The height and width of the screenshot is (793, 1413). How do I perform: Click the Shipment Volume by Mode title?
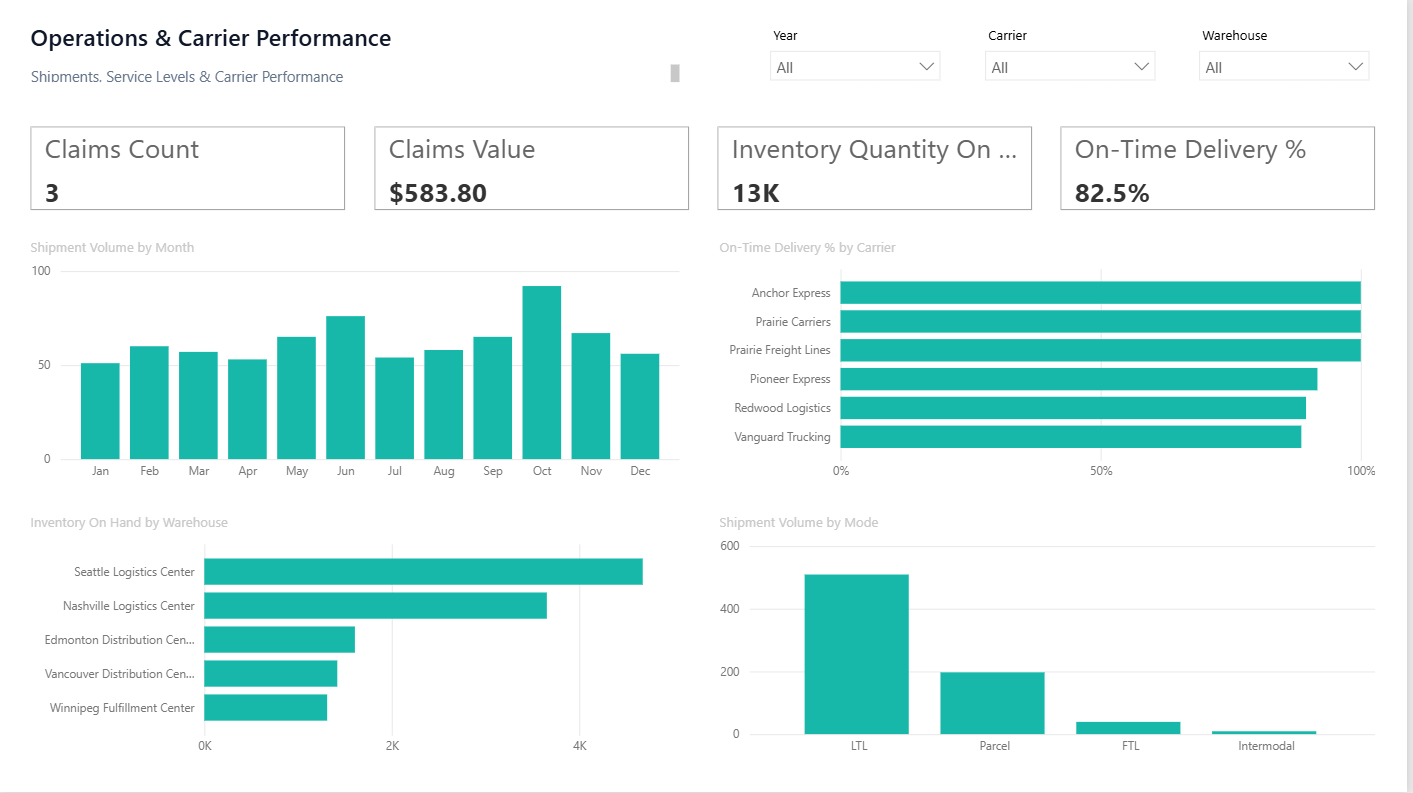click(798, 522)
